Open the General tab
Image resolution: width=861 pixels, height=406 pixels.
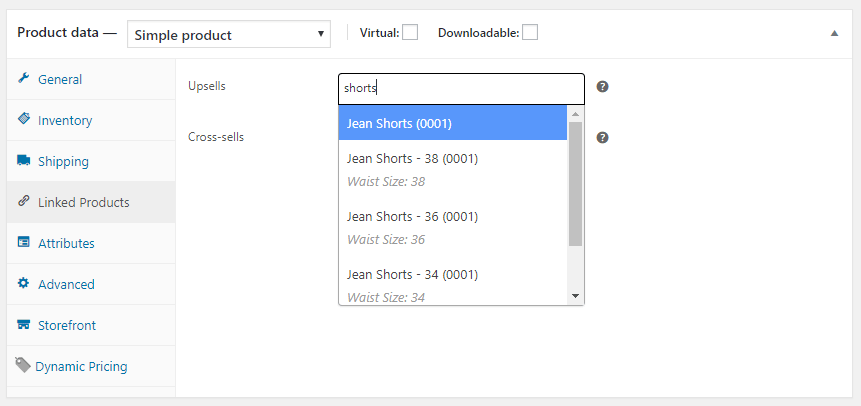(x=91, y=79)
